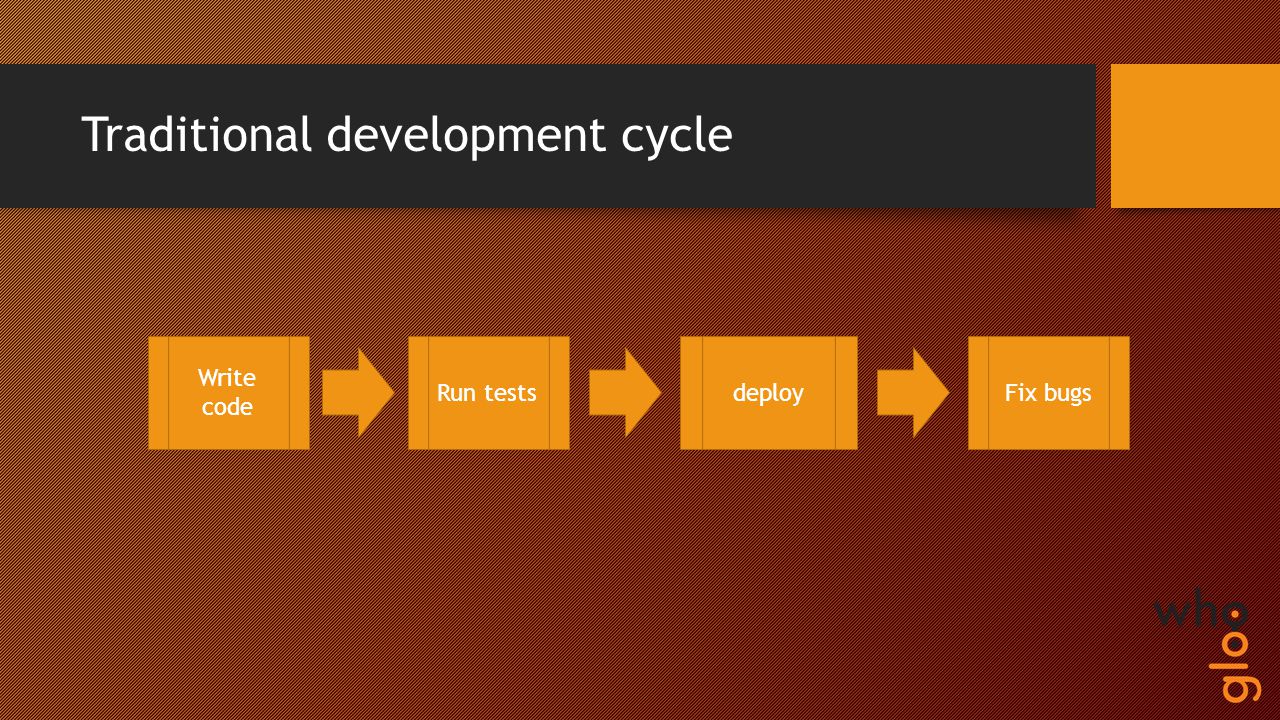1280x720 pixels.
Task: Click the arrow between Write code and Run tests
Action: click(x=358, y=393)
